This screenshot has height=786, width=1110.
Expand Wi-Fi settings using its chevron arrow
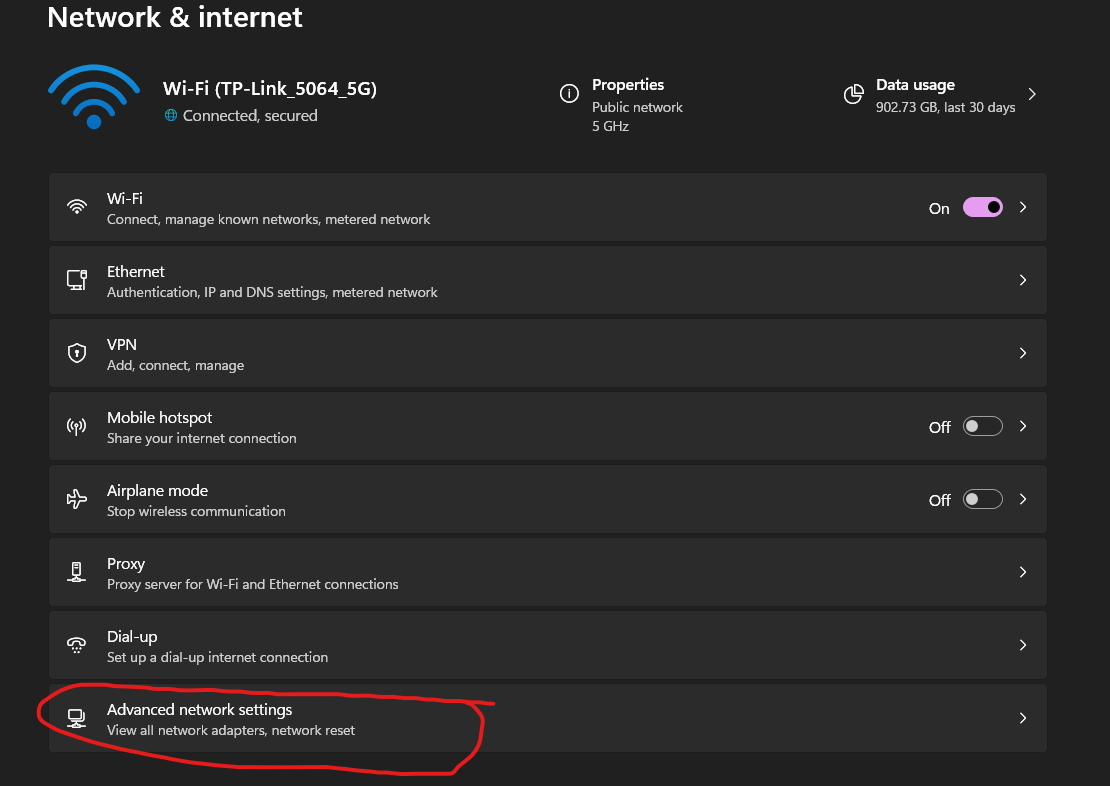[x=1023, y=207]
